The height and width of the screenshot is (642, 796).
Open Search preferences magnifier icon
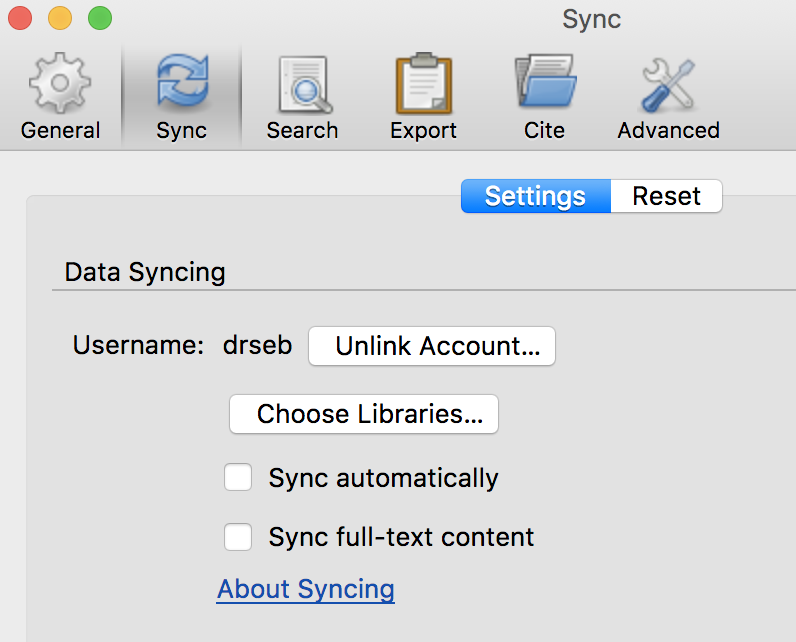(x=305, y=84)
